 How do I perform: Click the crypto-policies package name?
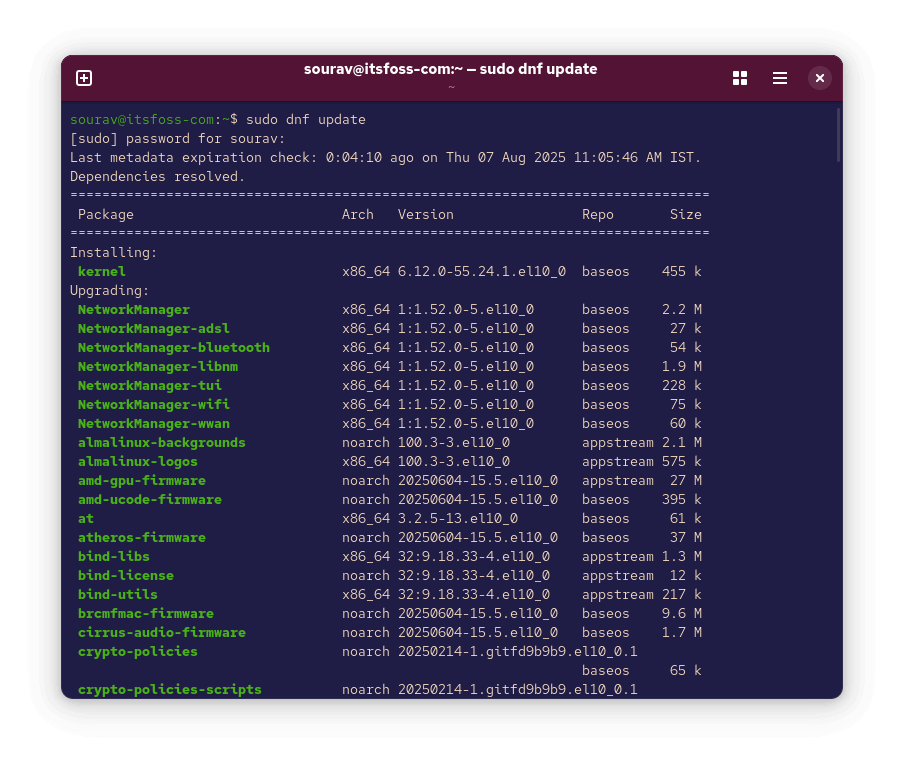(137, 651)
